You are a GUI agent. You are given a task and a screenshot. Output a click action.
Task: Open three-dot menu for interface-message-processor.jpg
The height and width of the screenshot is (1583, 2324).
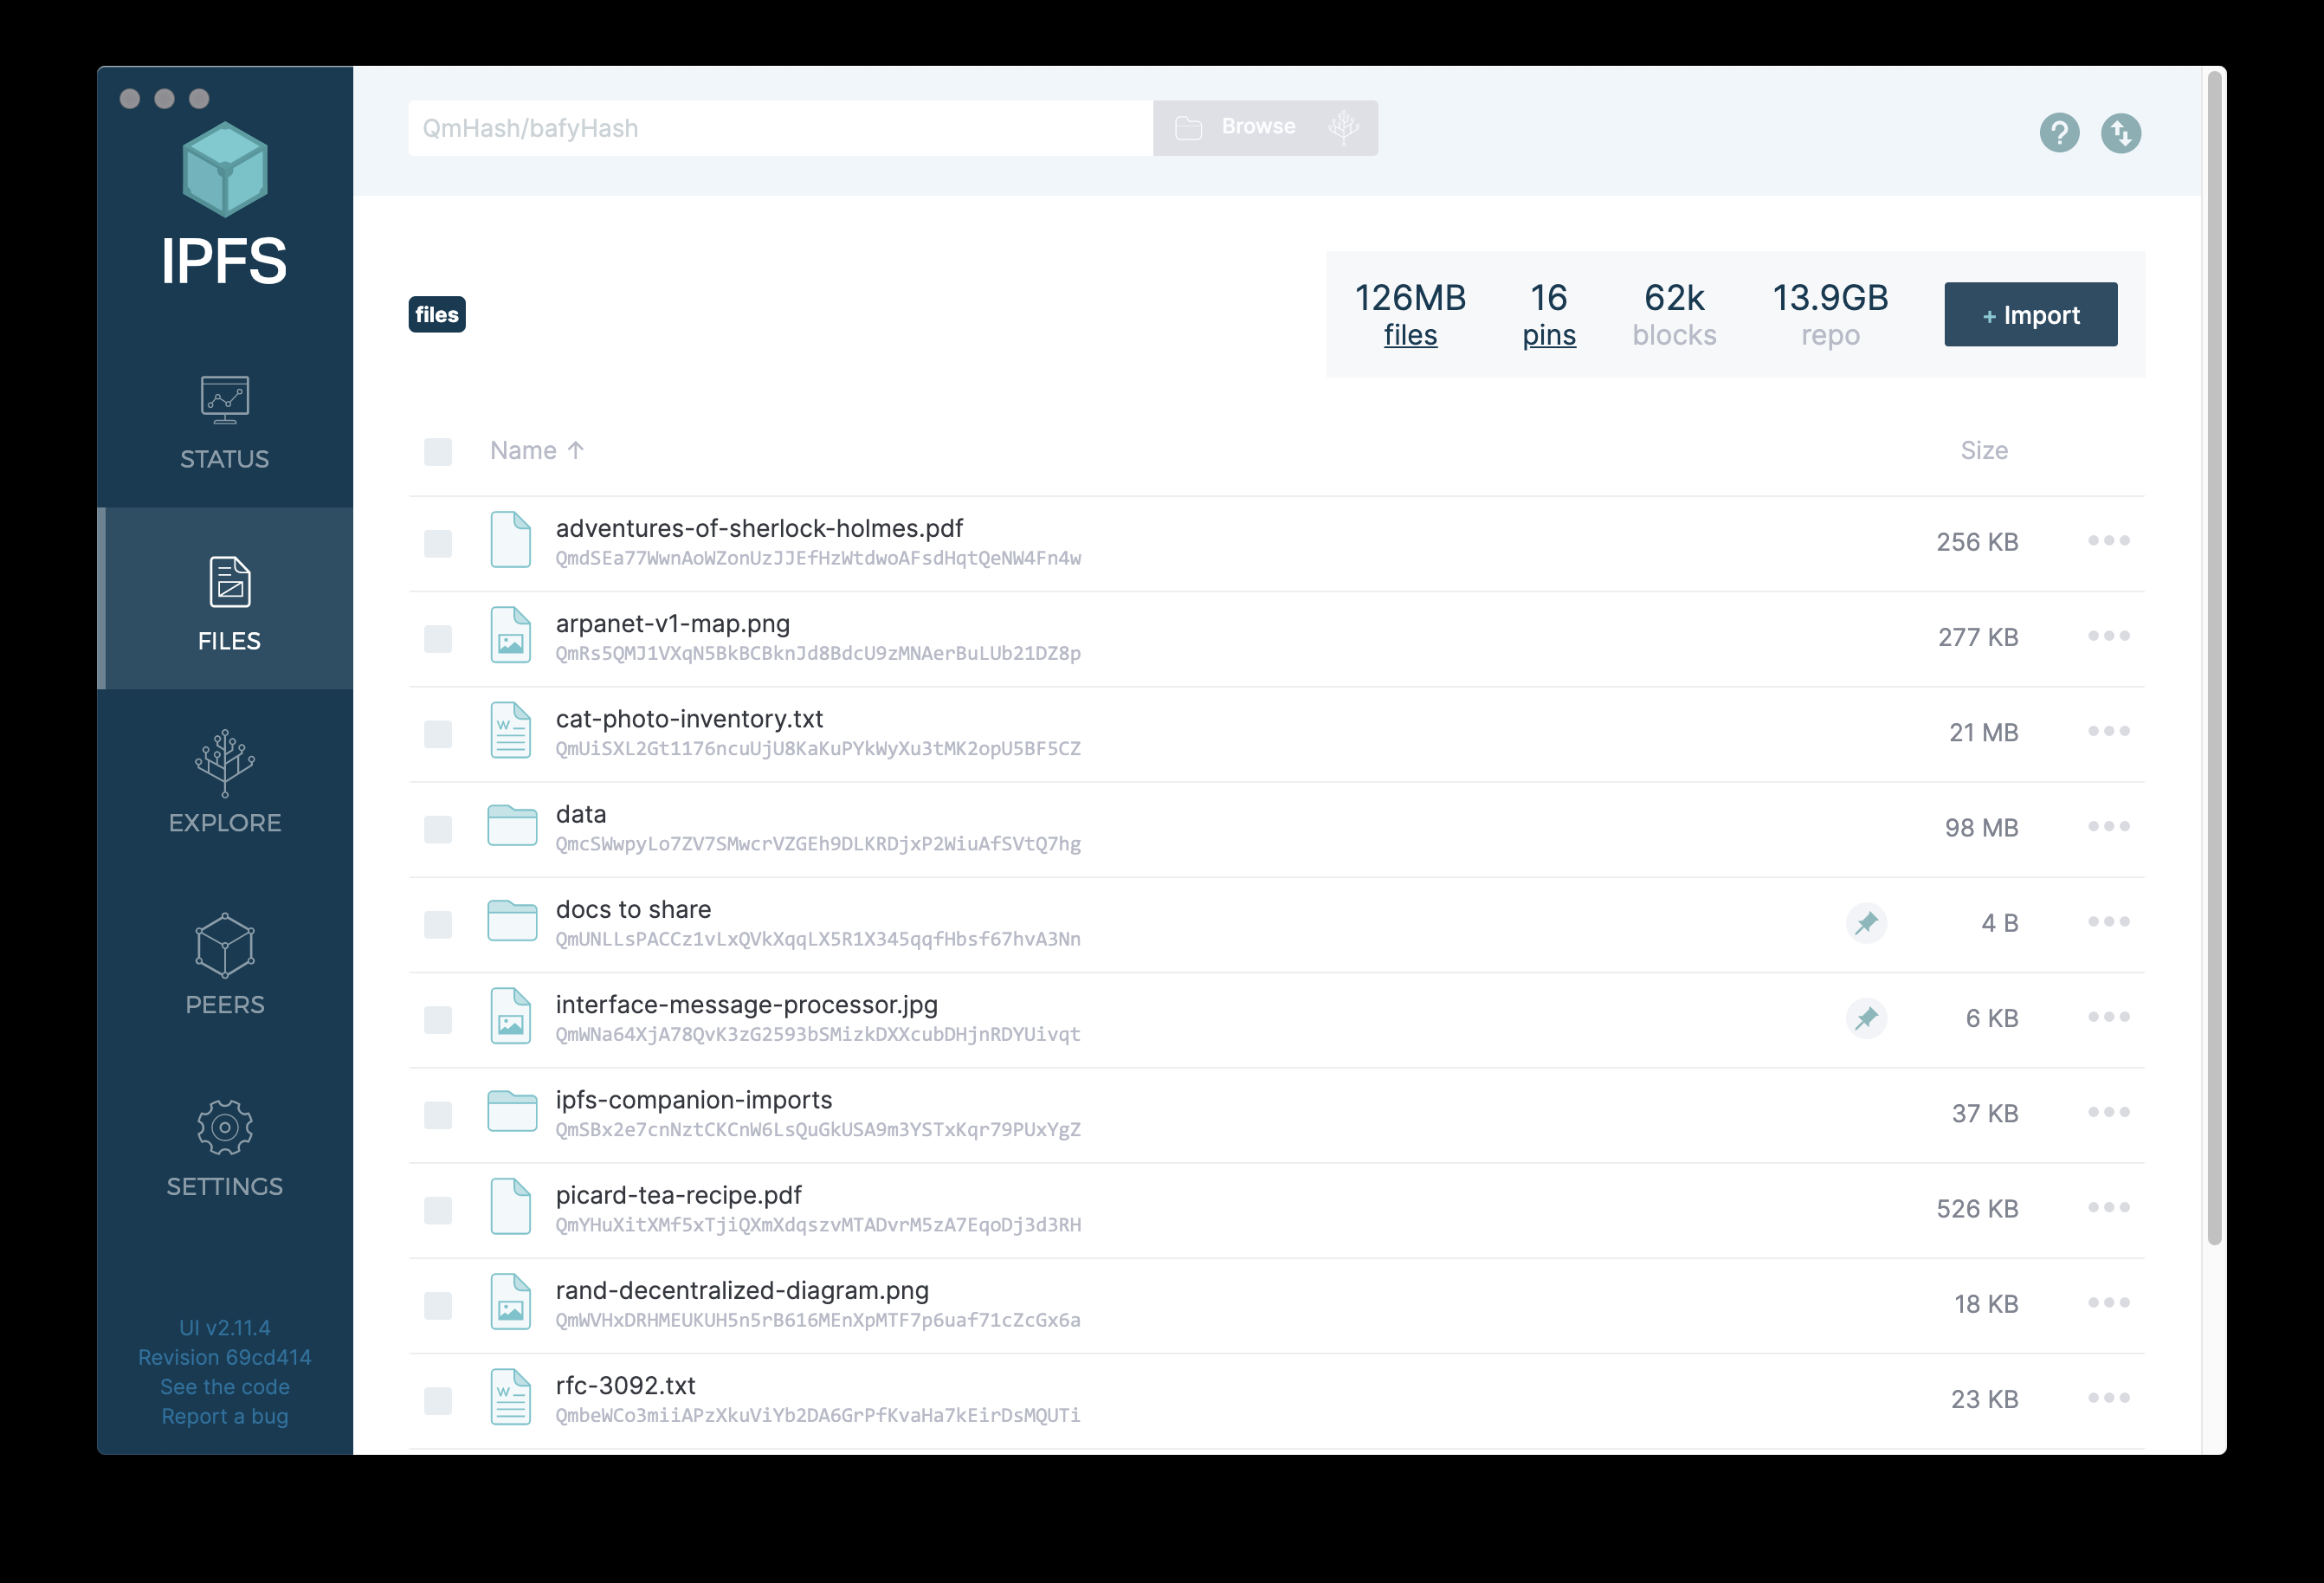[x=2108, y=1017]
